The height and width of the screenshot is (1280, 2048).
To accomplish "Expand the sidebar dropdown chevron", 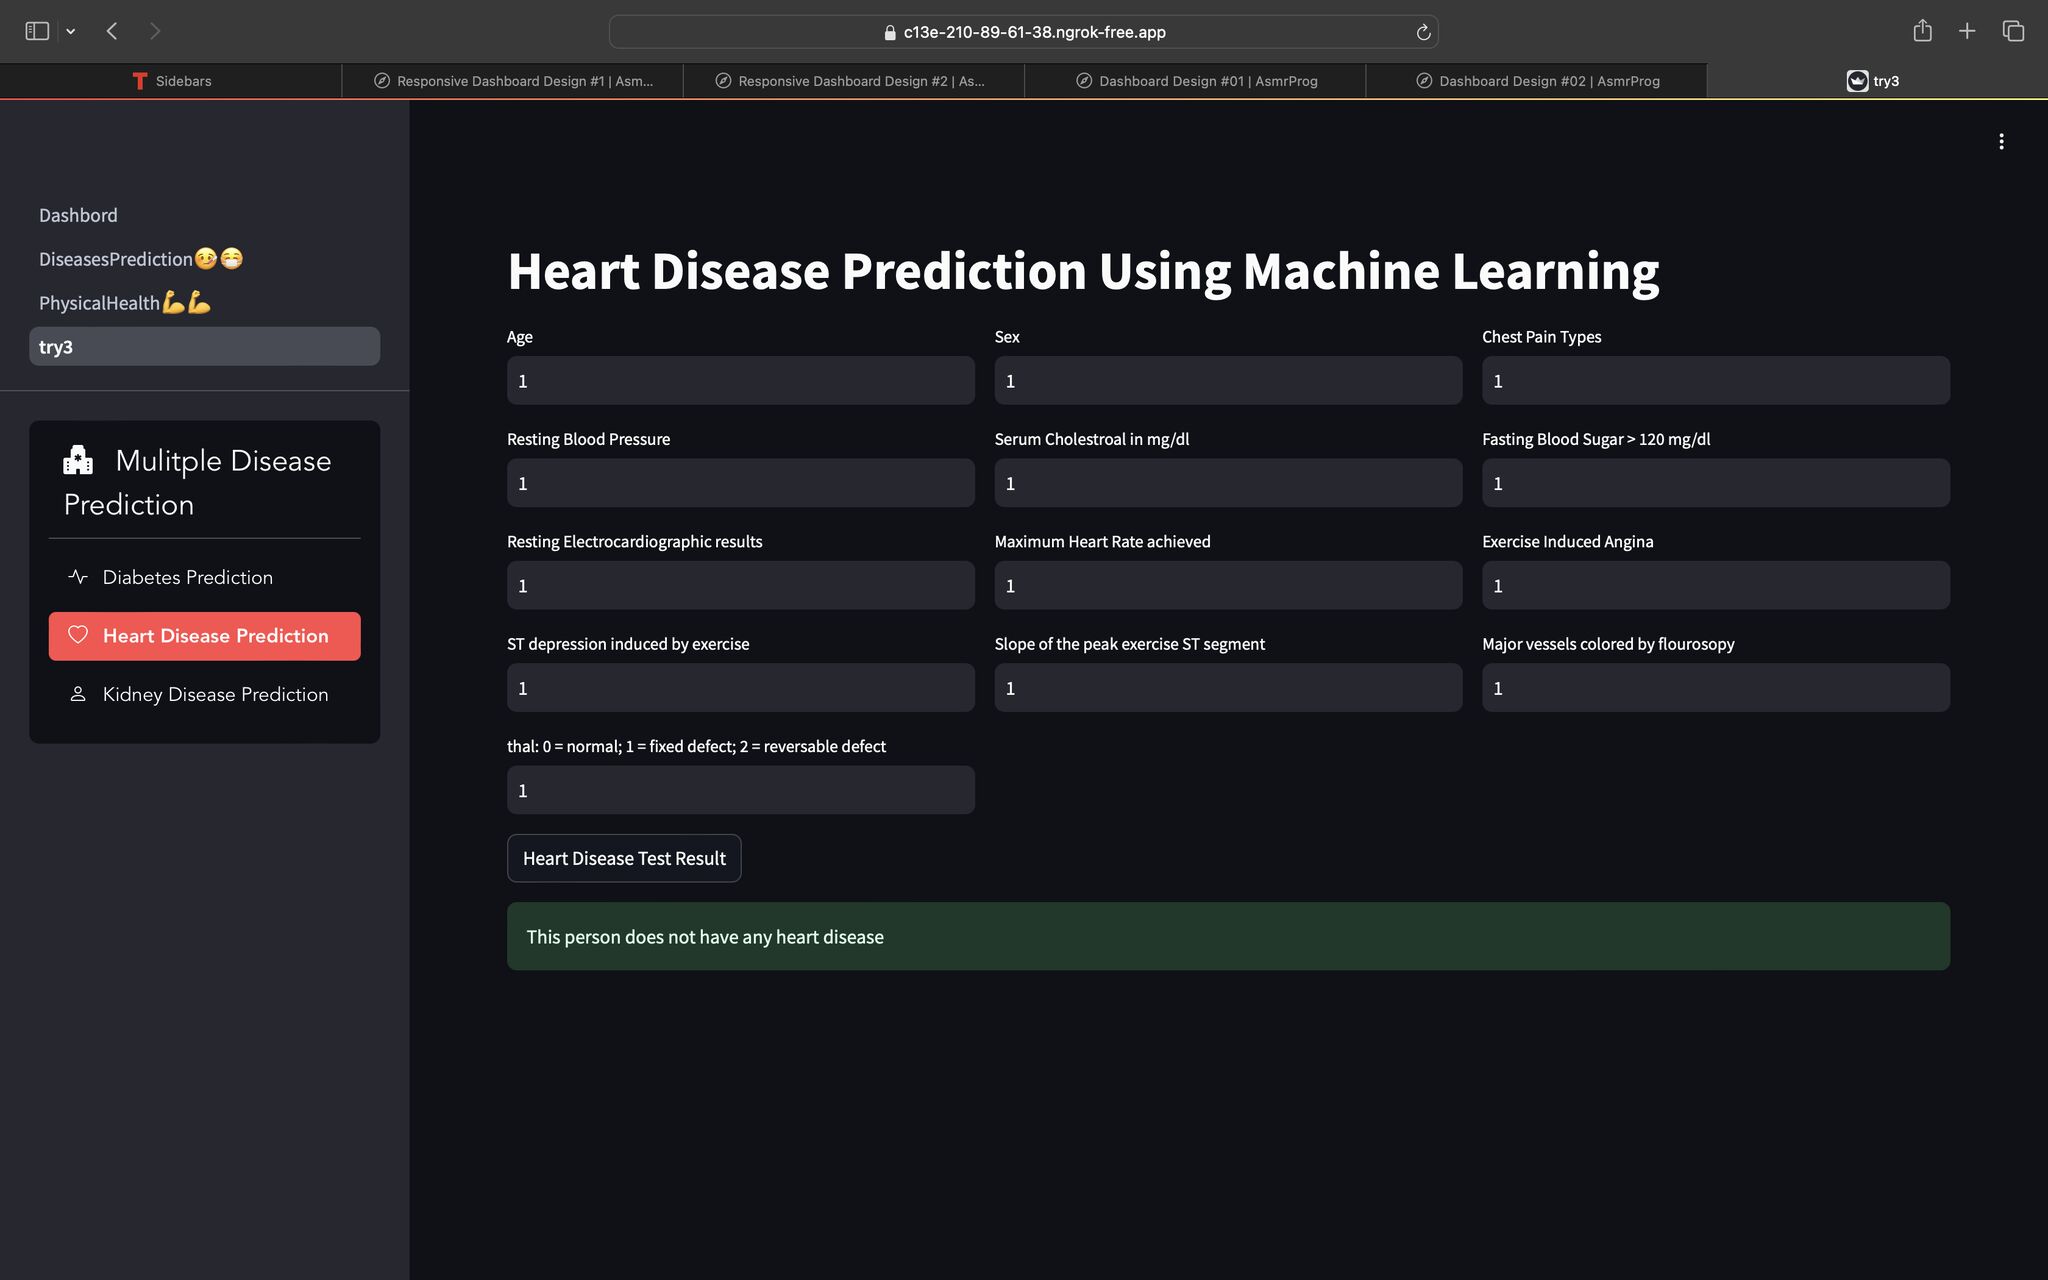I will [71, 31].
